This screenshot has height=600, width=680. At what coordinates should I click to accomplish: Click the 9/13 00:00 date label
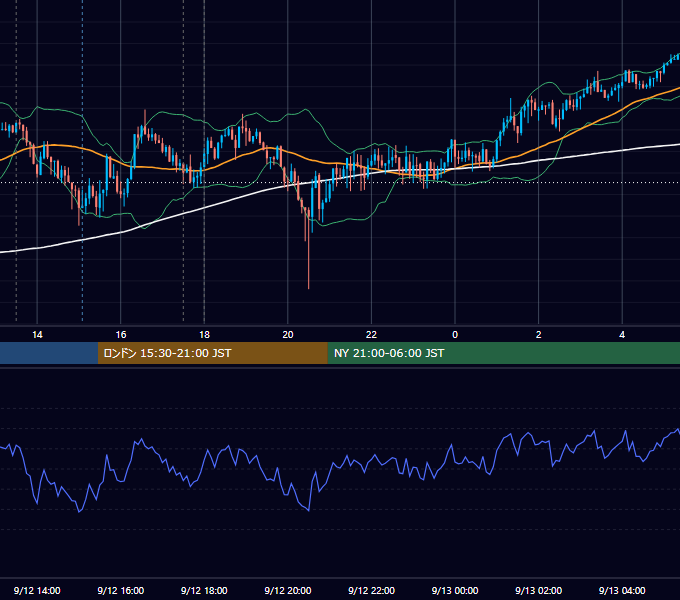click(455, 590)
